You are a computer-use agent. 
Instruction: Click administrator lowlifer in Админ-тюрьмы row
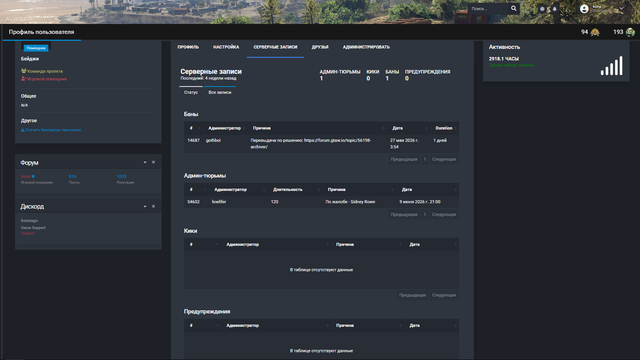point(219,202)
